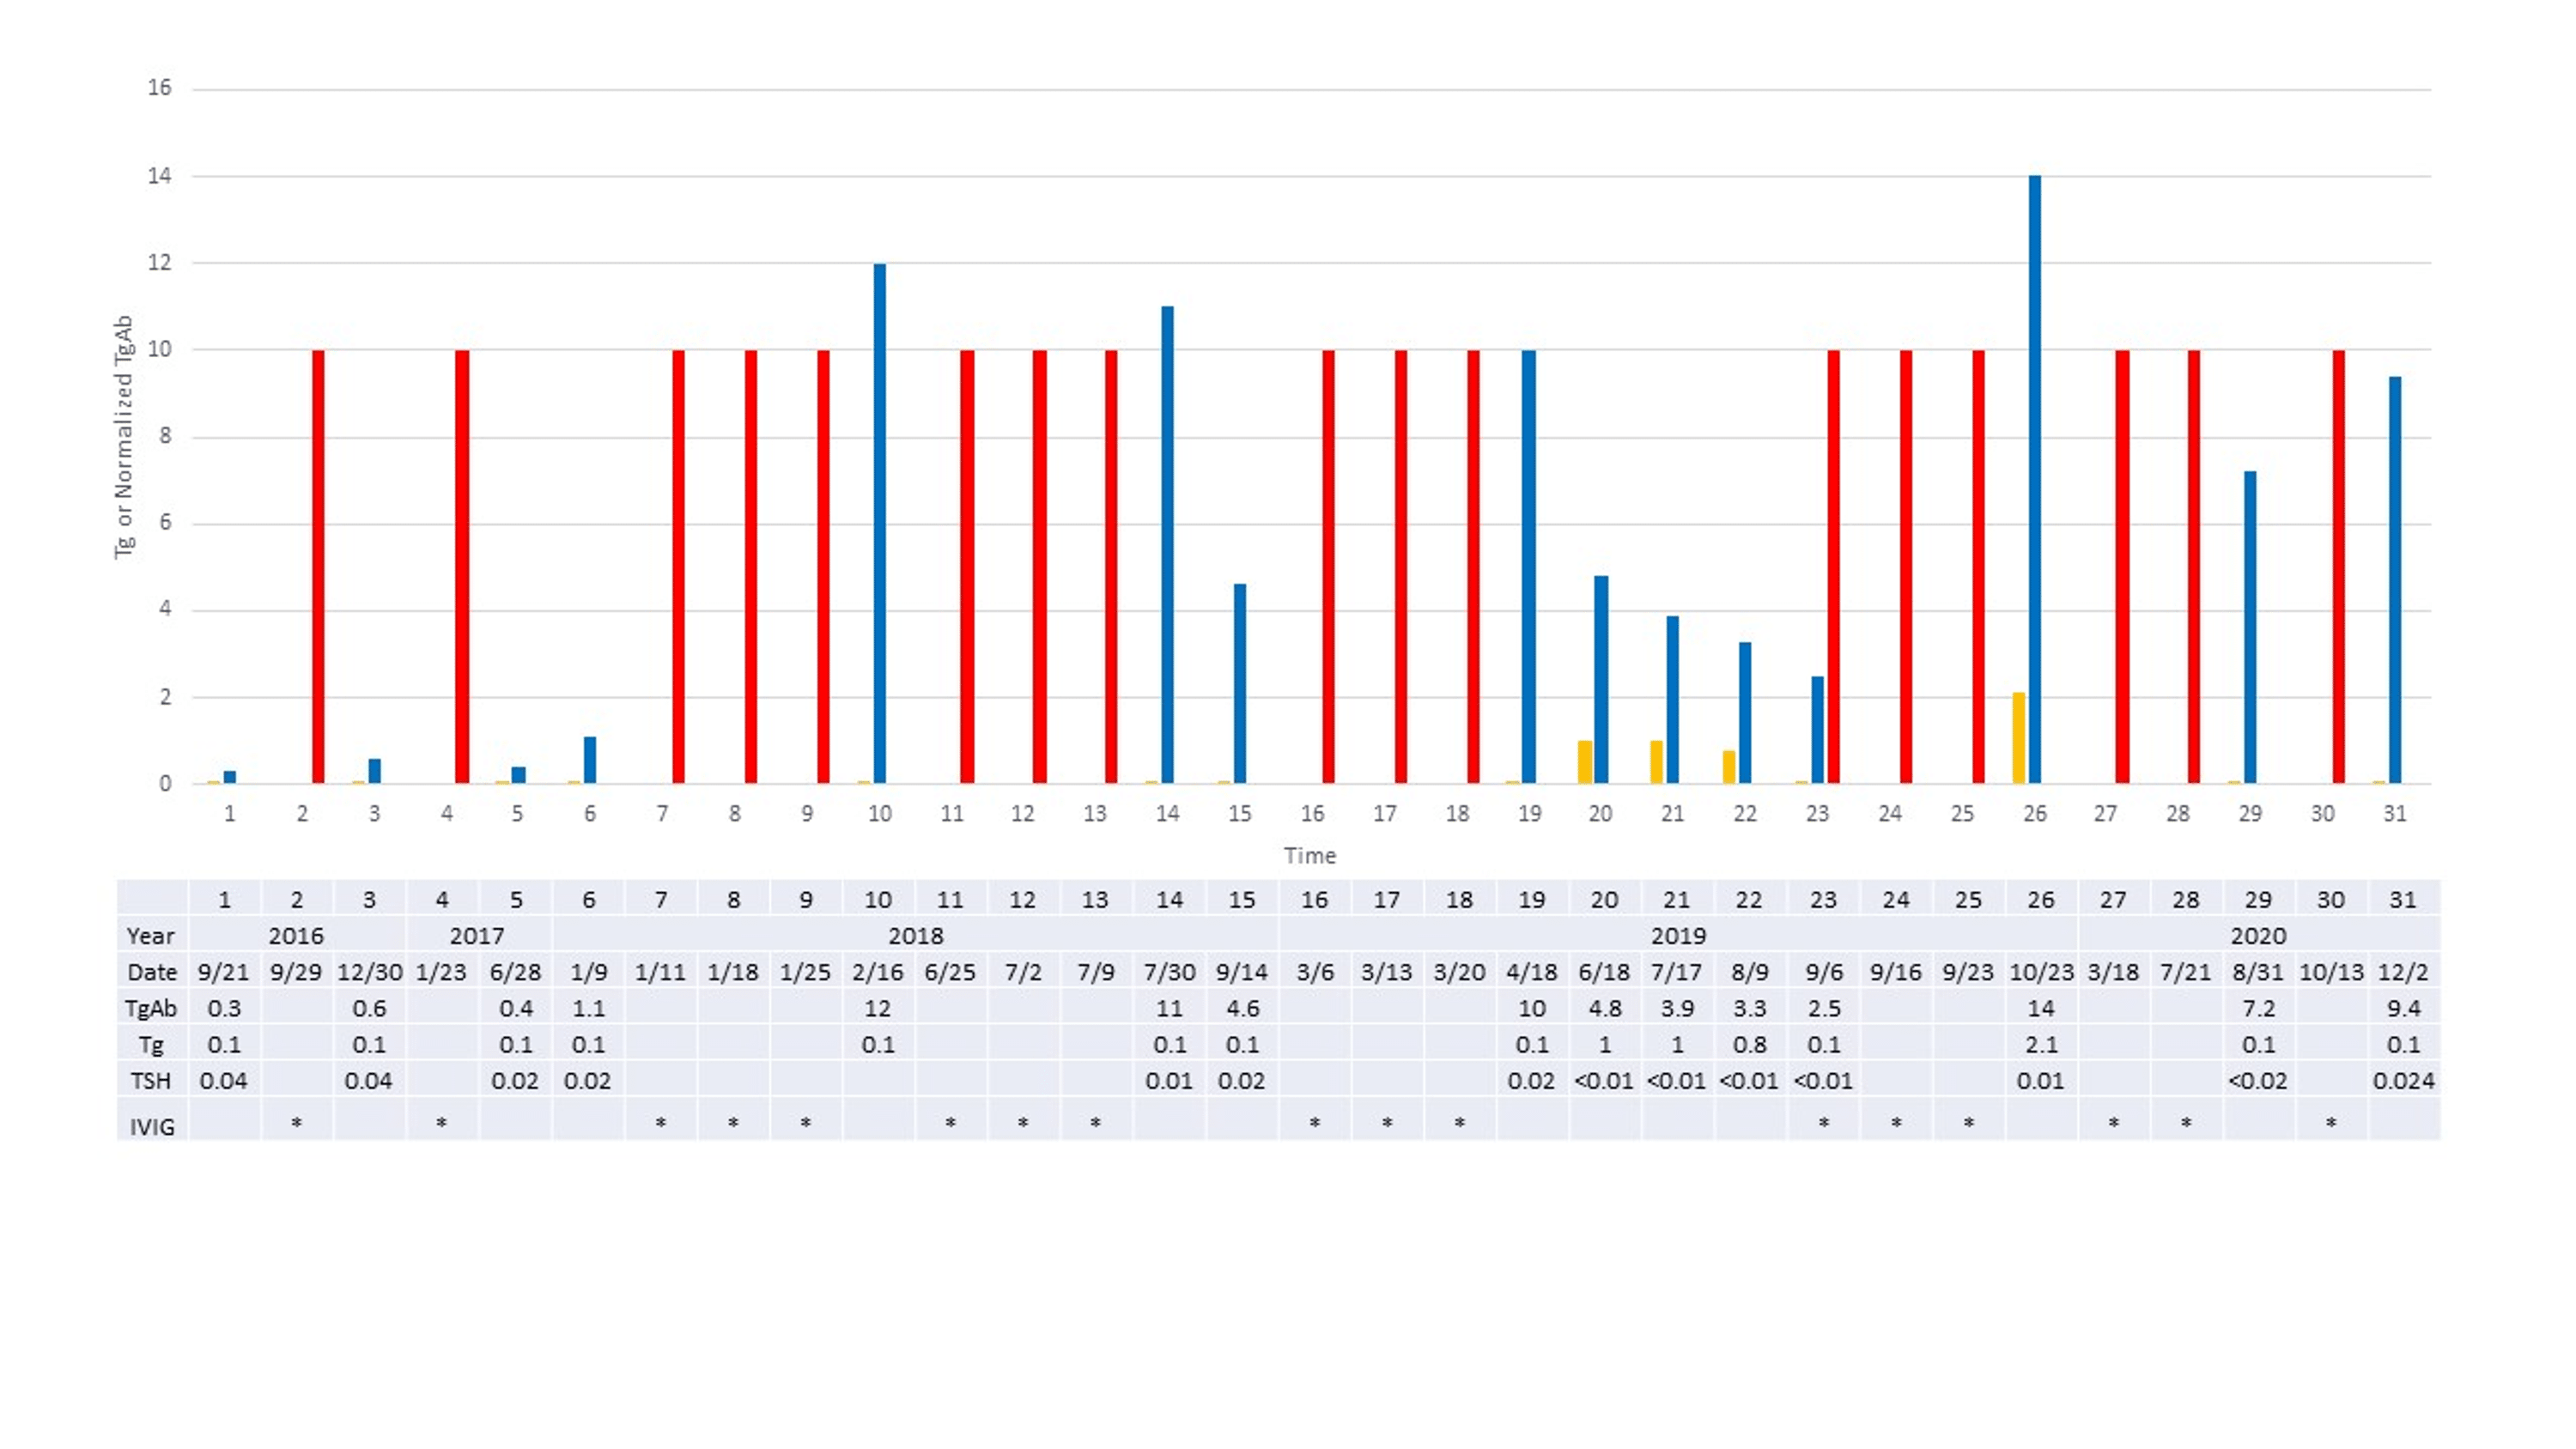
Task: Click the 'Time' x-axis title
Action: click(x=1309, y=855)
